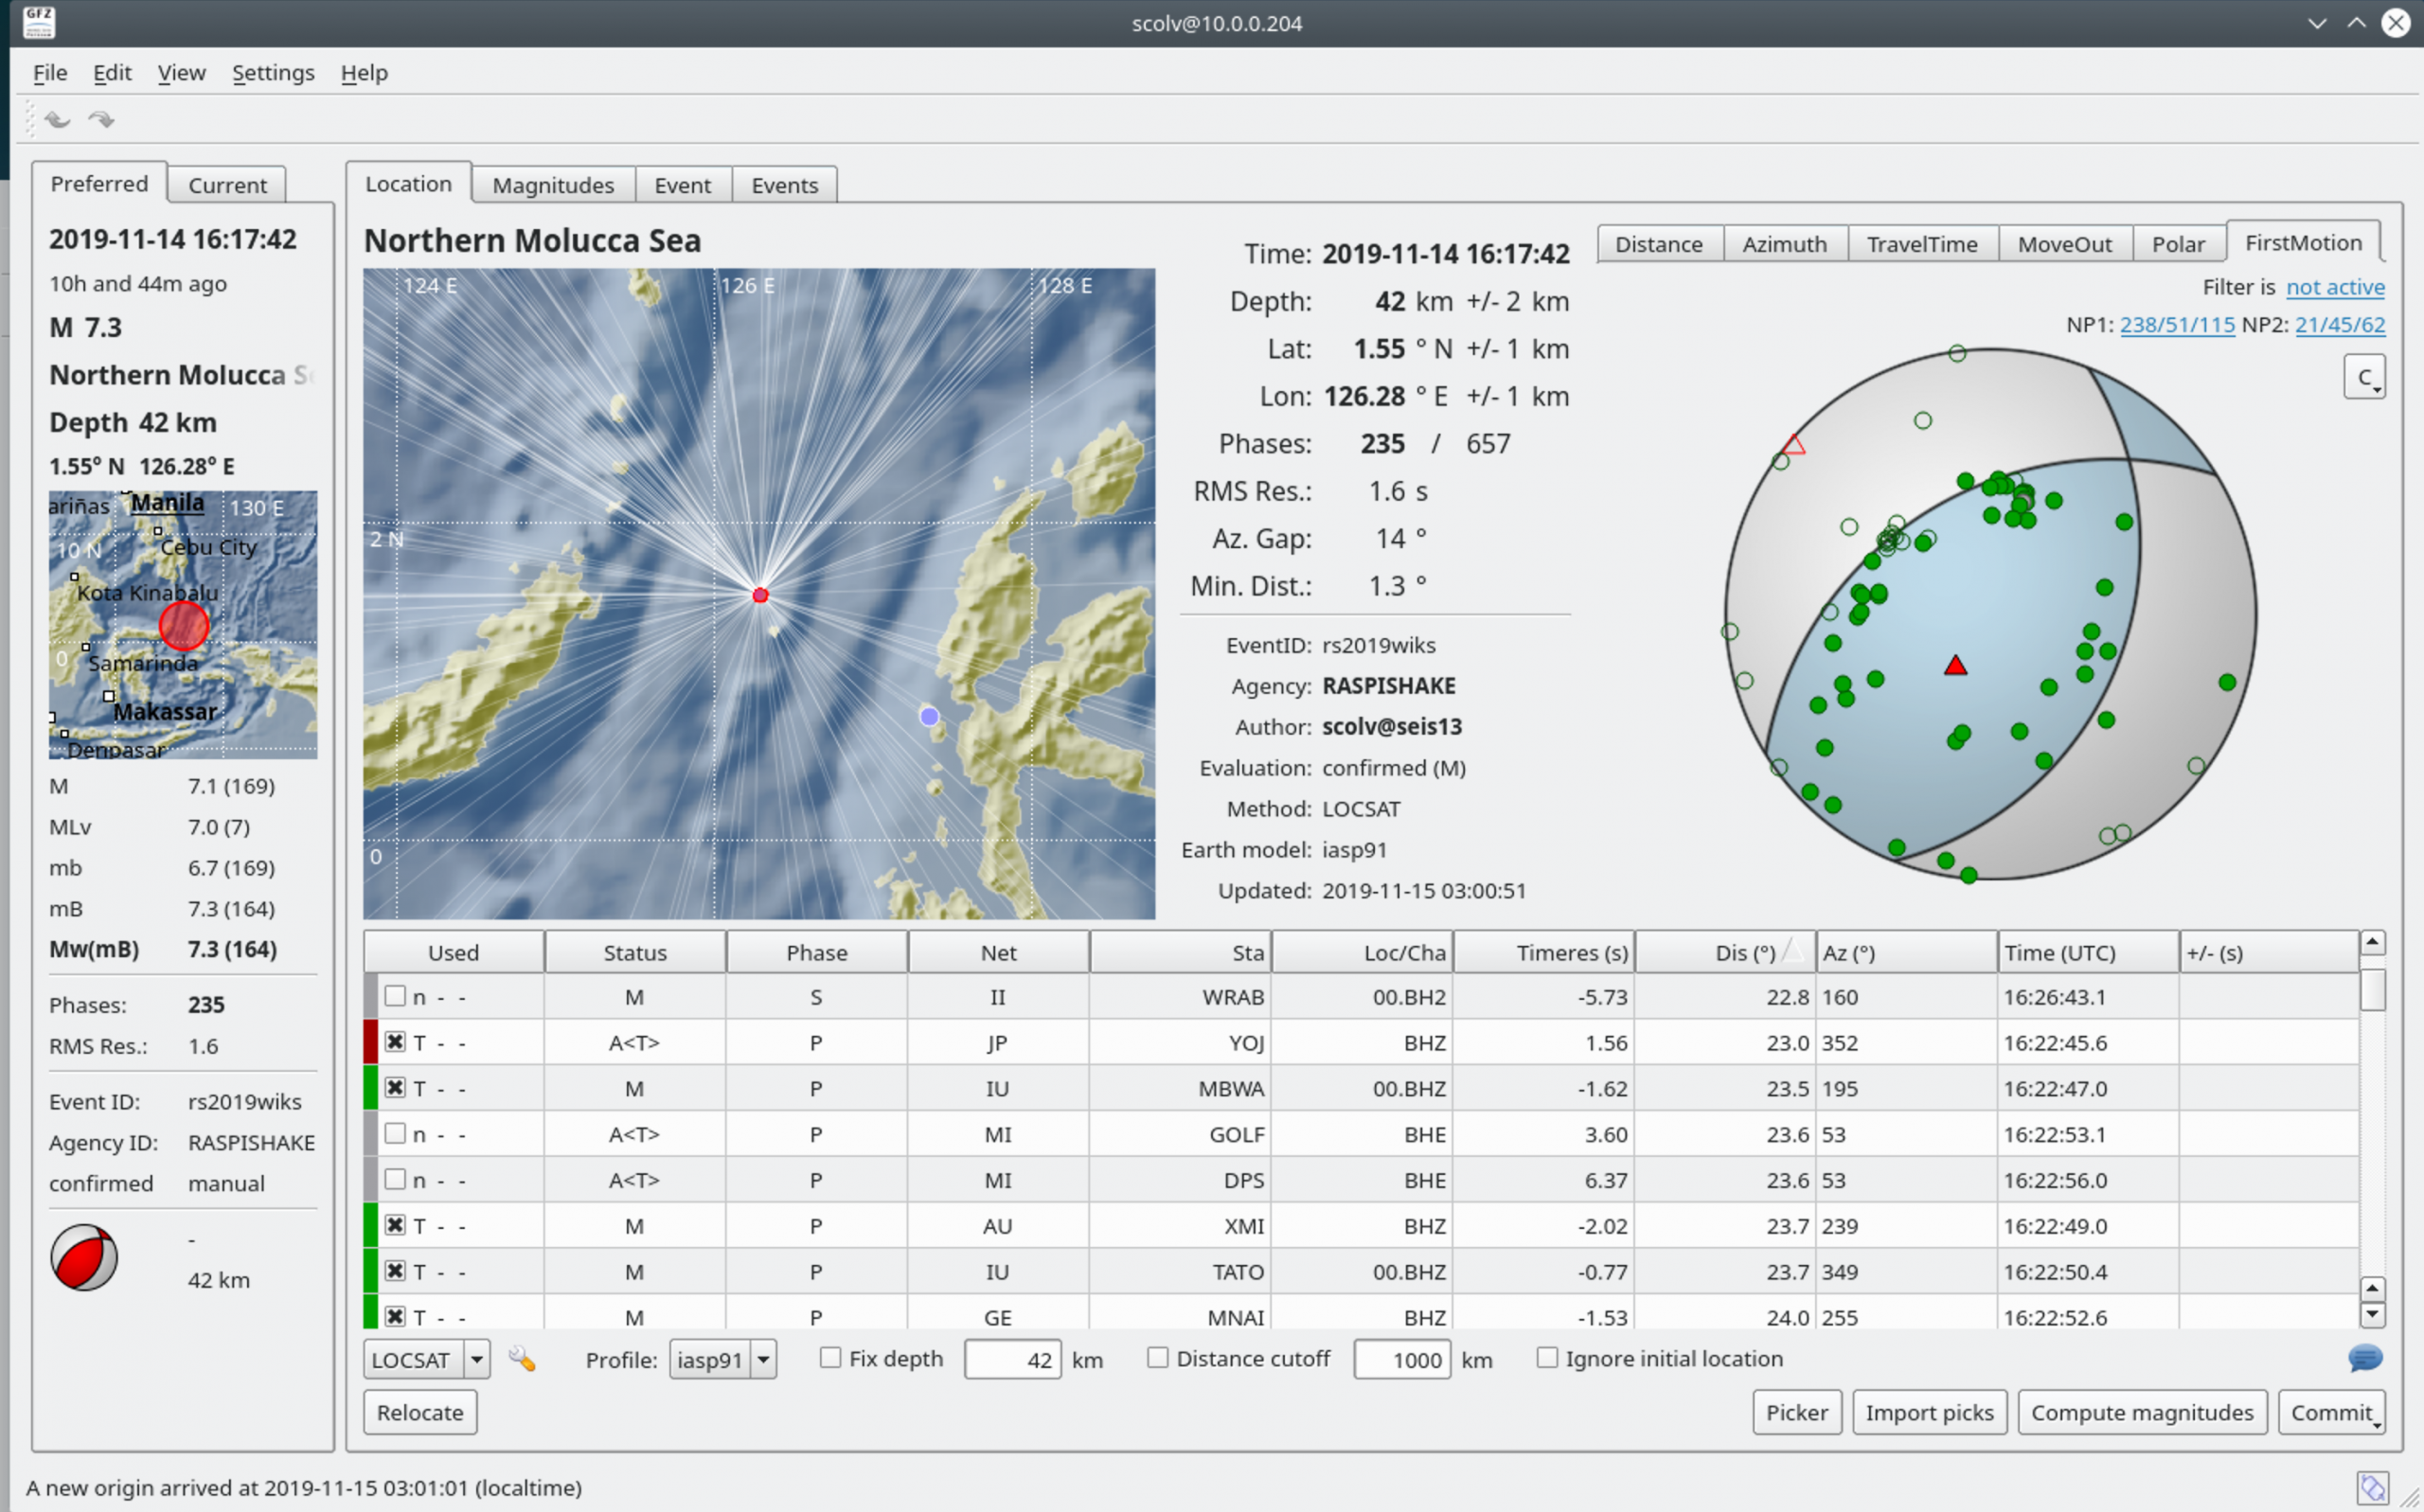Viewport: 2424px width, 1512px height.
Task: Open the Picker button
Action: (x=1797, y=1412)
